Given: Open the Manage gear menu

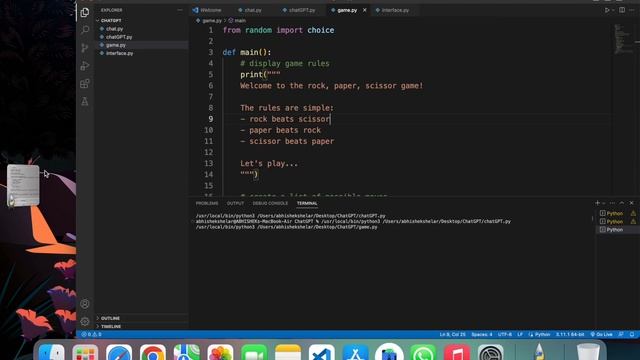Looking at the screenshot, I should [x=85, y=322].
